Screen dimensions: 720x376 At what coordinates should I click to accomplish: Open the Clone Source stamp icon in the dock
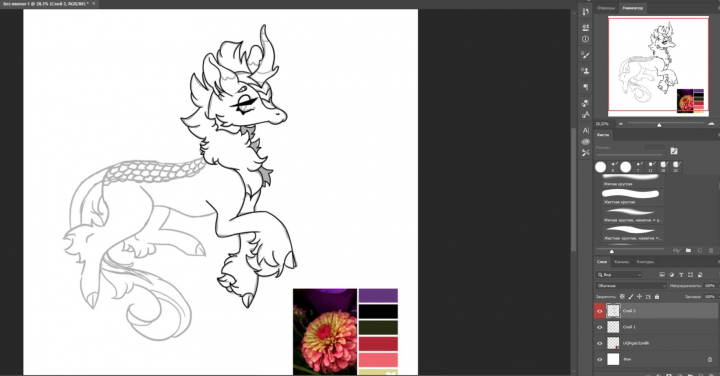pos(585,71)
